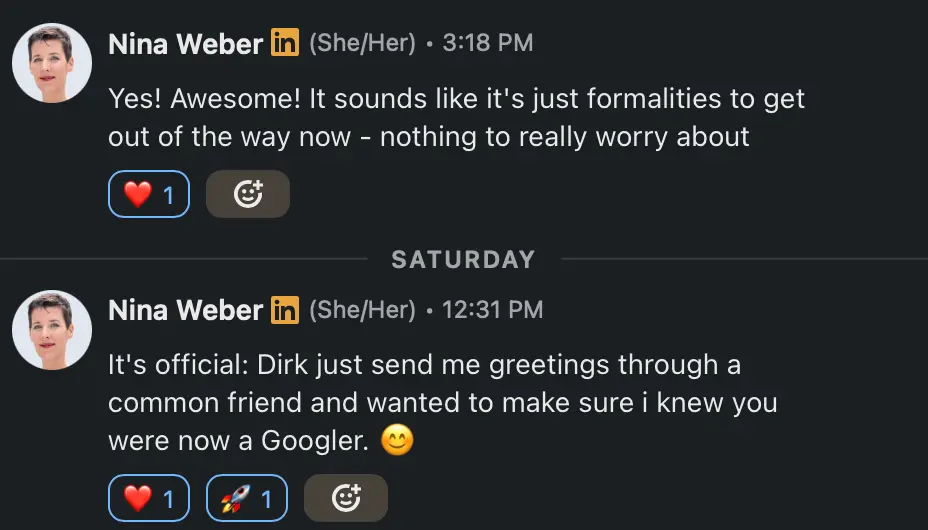The image size is (928, 530).
Task: Click the smiling emoji after 'Googler.'
Action: pyautogui.click(x=397, y=442)
